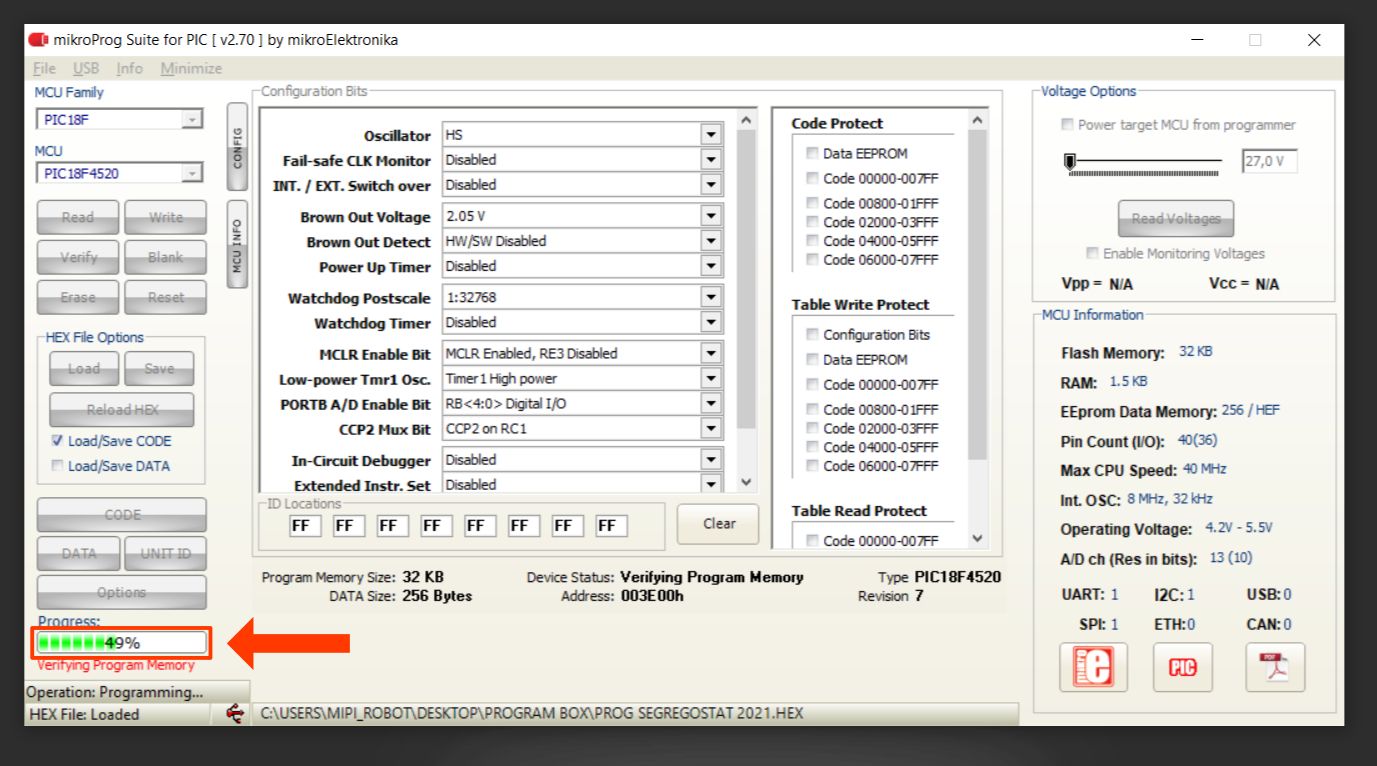Close the mikroProg Suite window

pyautogui.click(x=1314, y=40)
